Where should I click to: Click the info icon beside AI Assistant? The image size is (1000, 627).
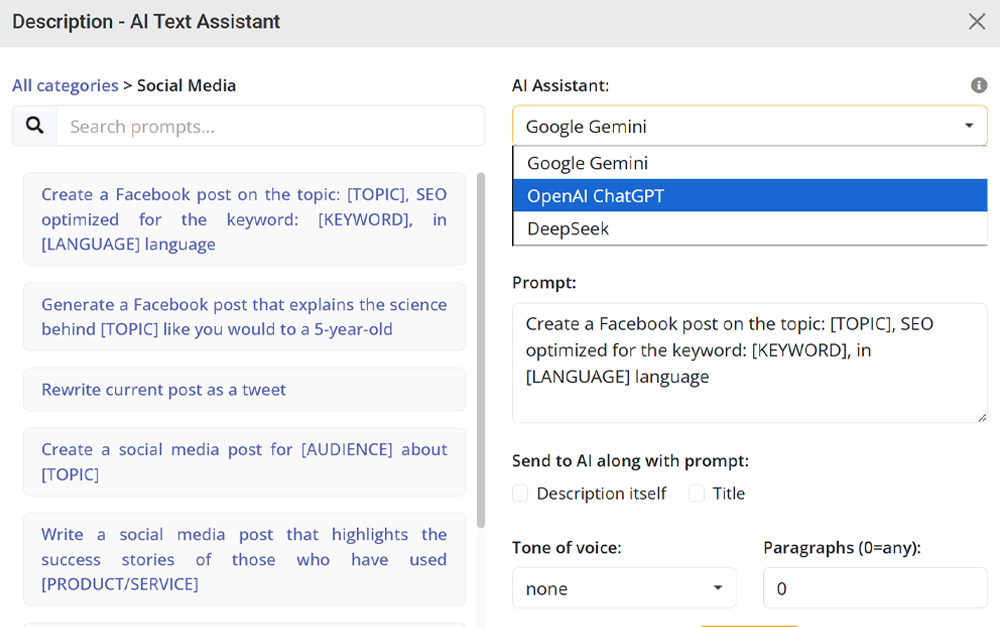979,86
